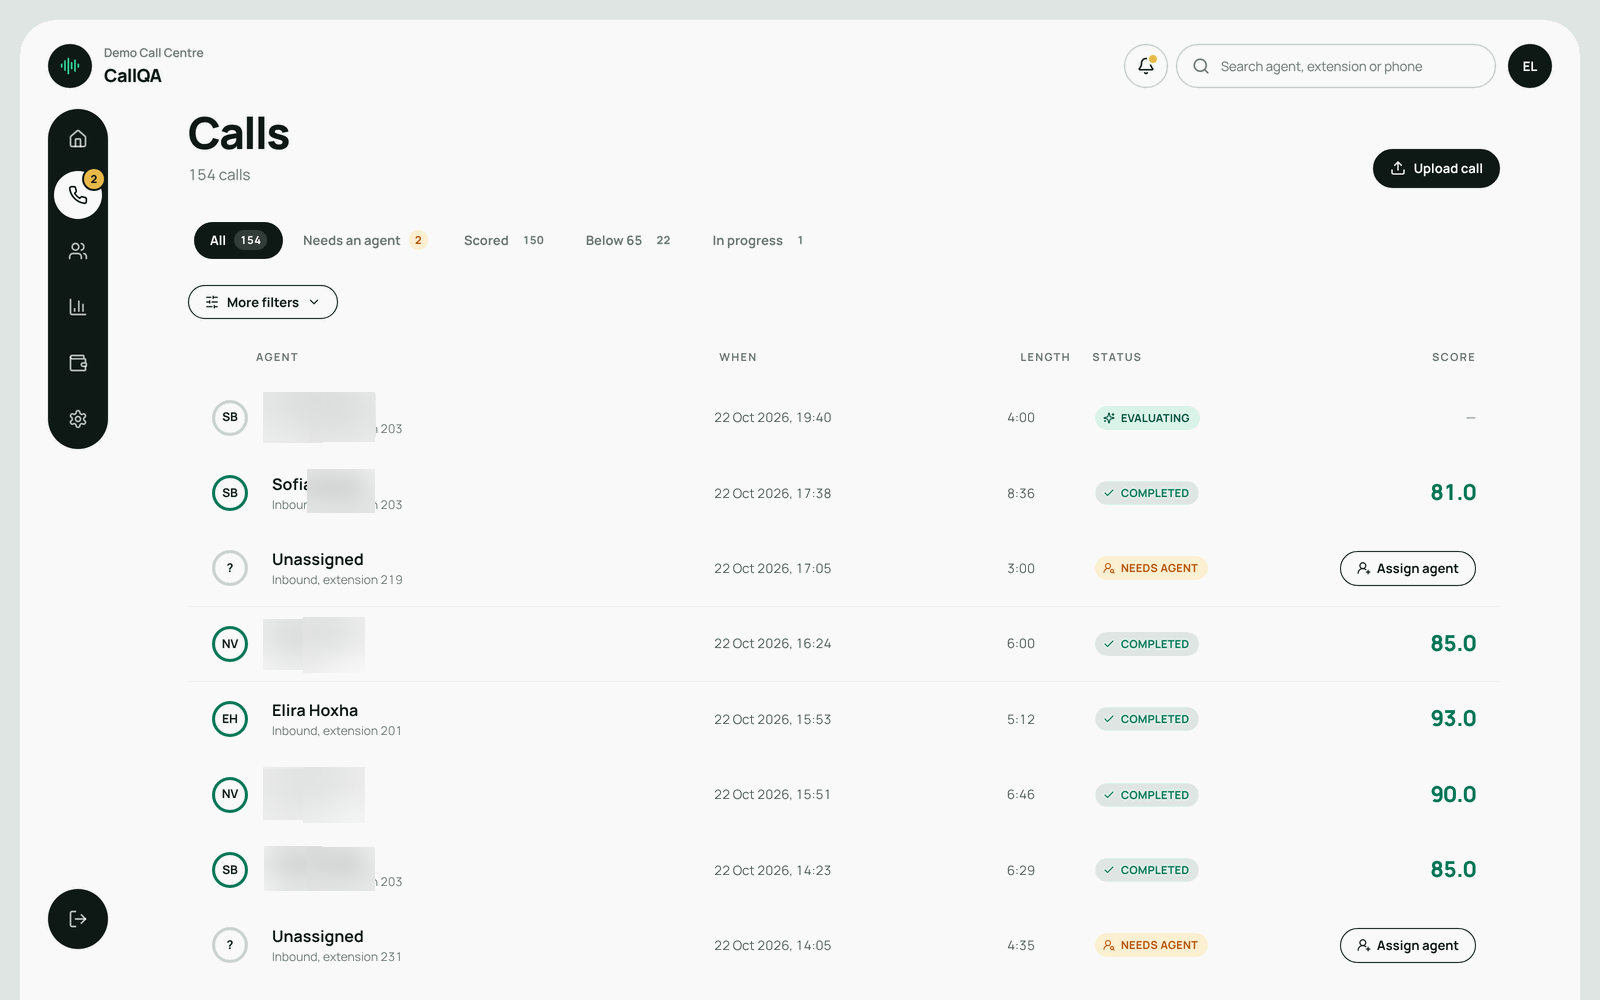
Task: Expand the More filters dropdown
Action: (263, 302)
